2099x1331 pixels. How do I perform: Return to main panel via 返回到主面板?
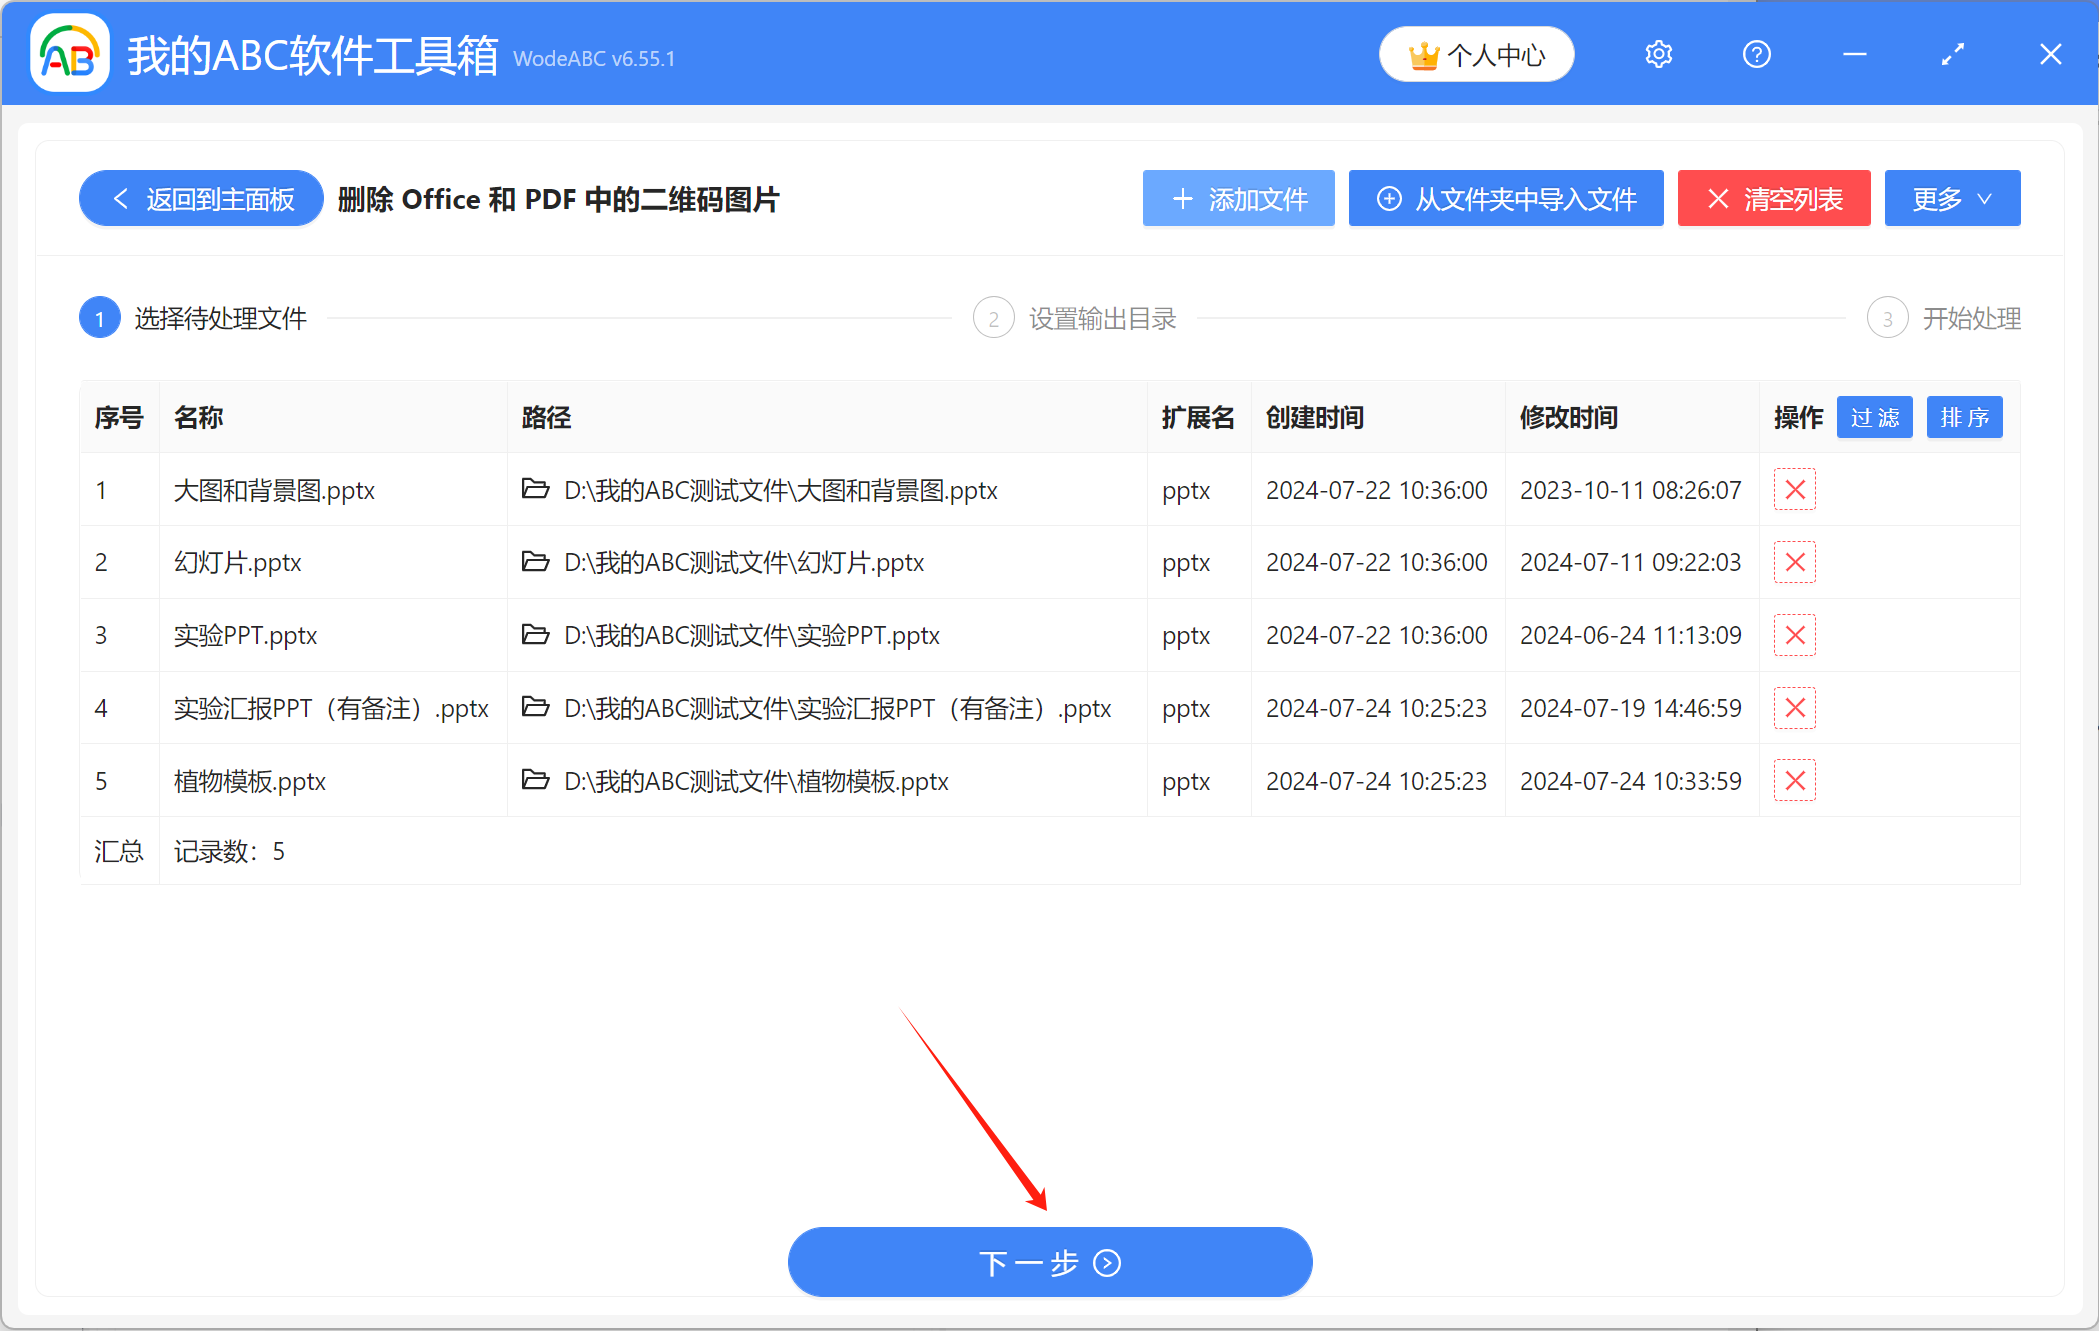199,198
